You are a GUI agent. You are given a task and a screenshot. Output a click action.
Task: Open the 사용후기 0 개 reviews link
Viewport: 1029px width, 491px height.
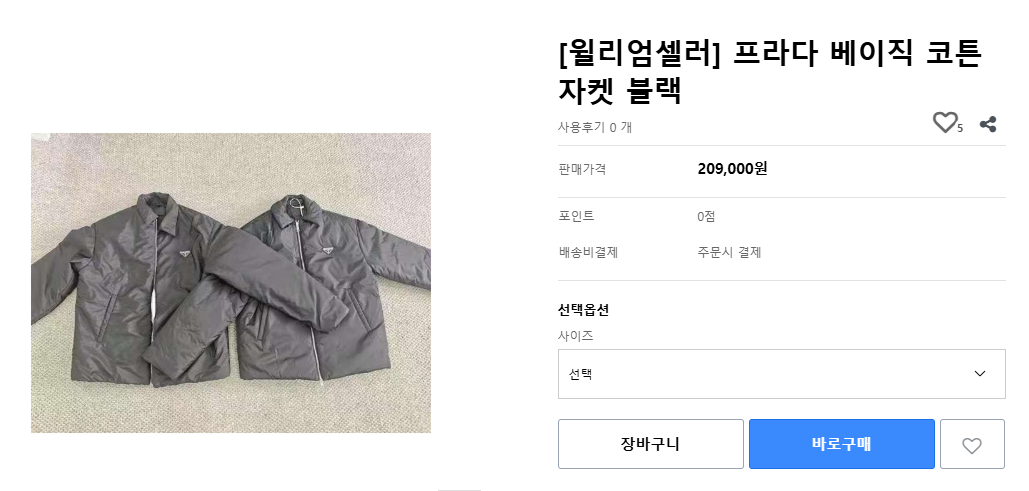click(595, 127)
